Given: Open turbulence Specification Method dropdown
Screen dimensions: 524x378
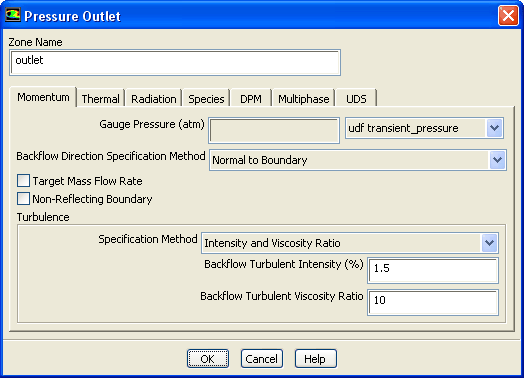Looking at the screenshot, I should coord(350,243).
